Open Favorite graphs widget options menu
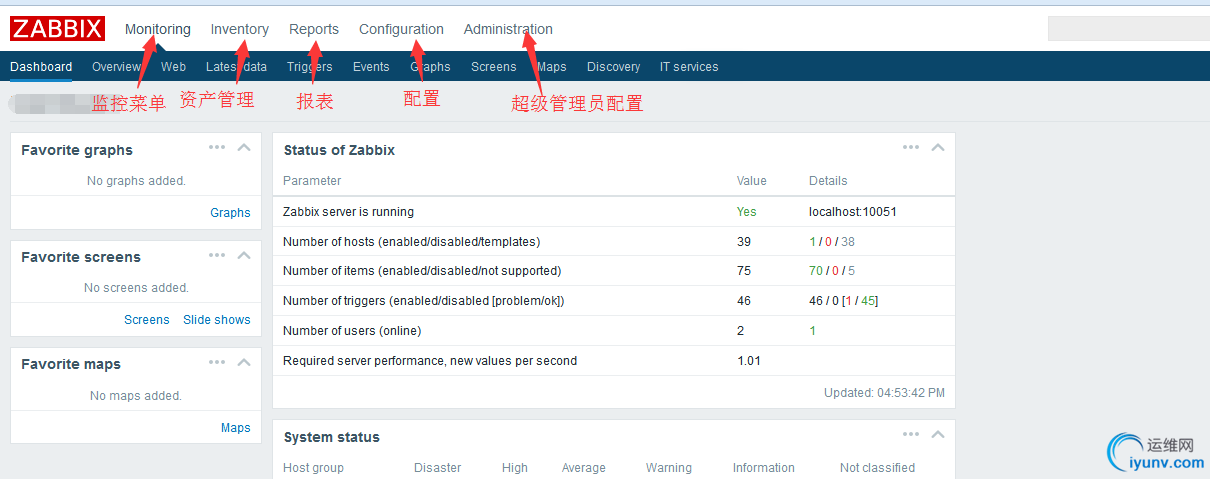 (217, 147)
